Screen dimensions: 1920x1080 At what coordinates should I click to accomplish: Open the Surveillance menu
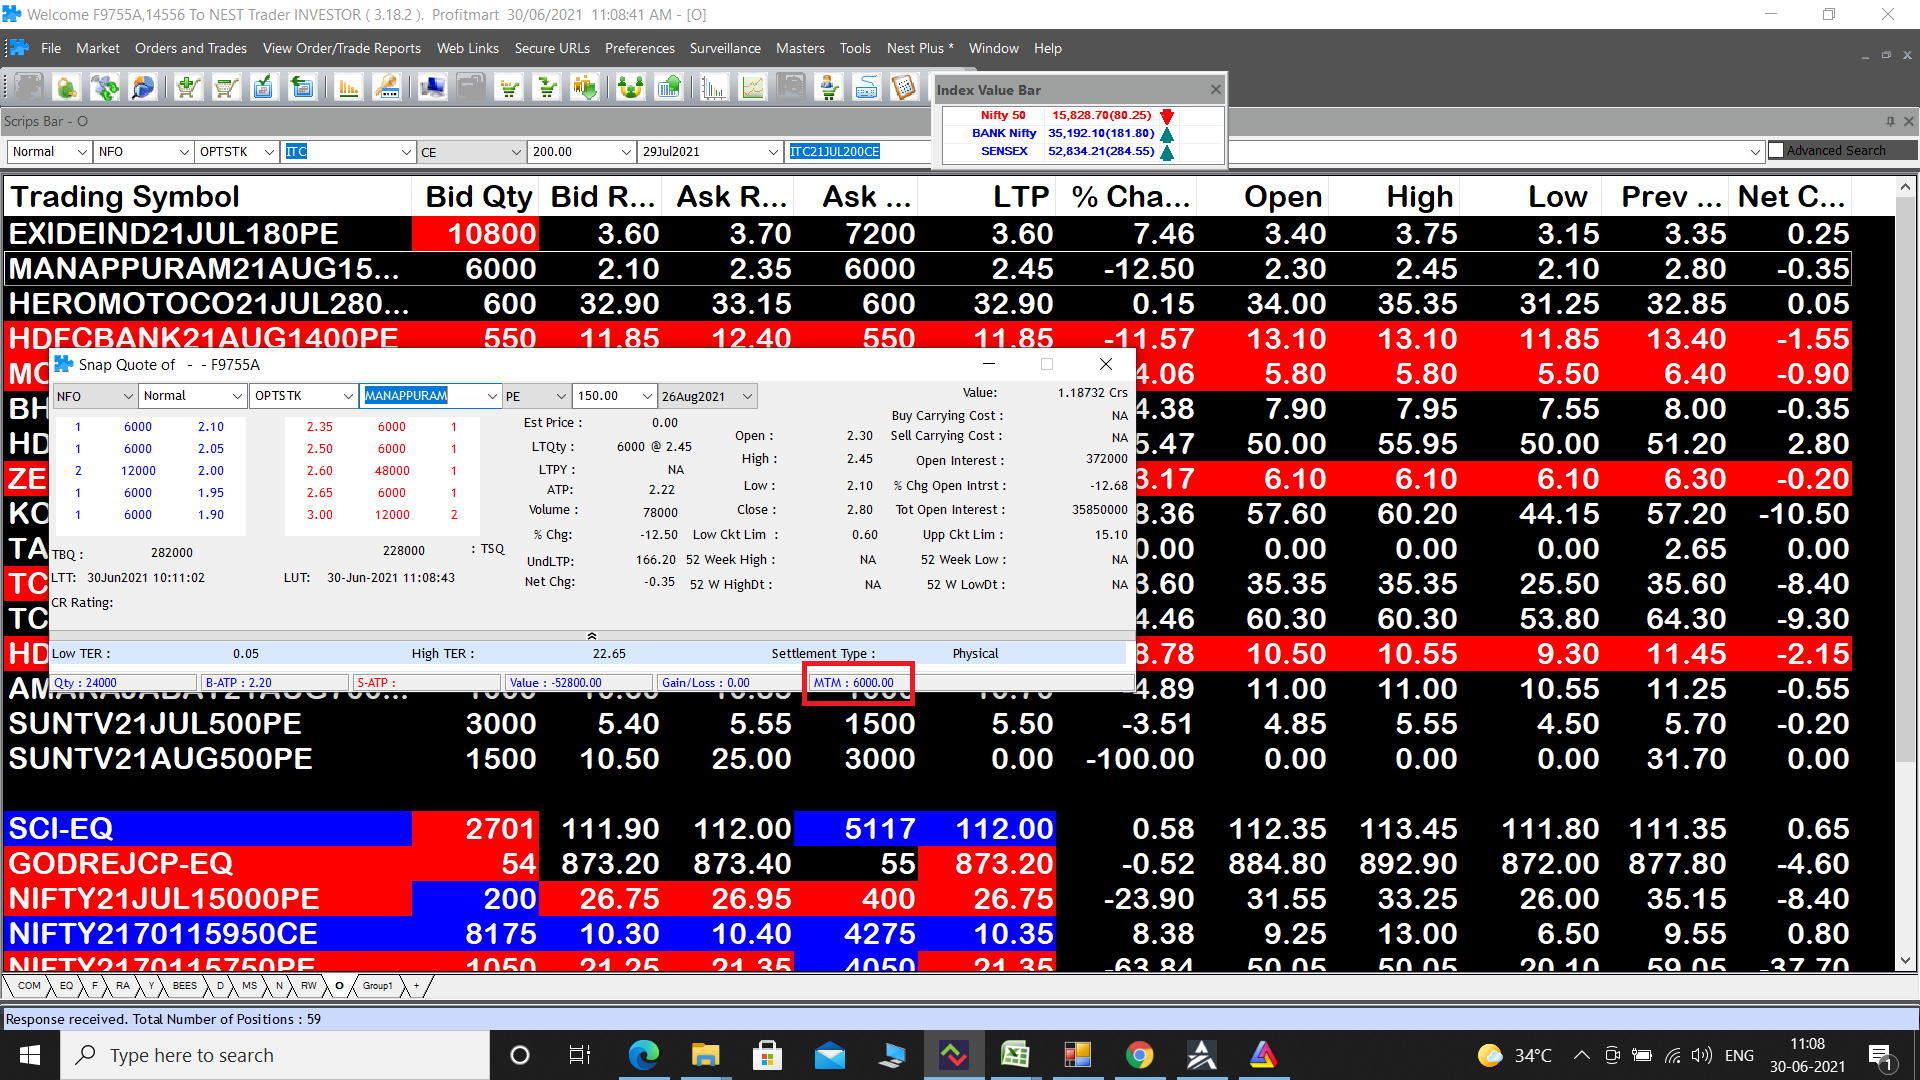click(x=725, y=48)
